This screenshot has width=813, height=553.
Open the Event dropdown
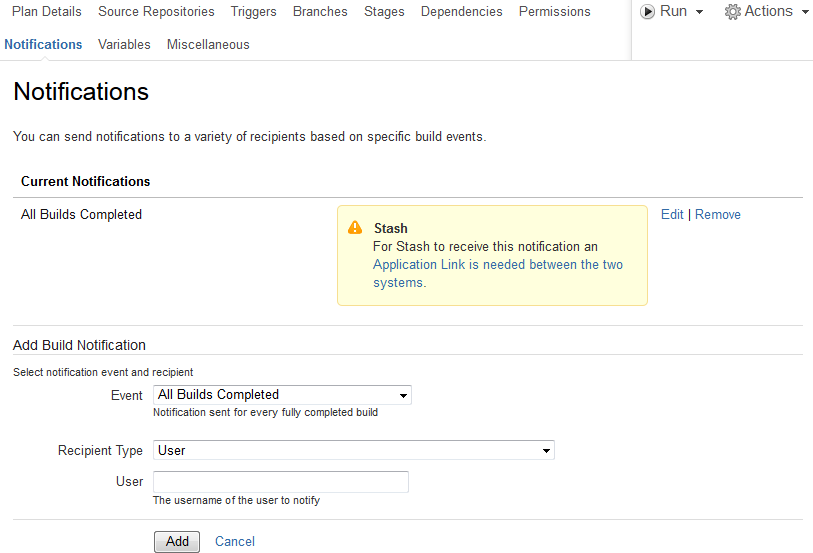coord(282,395)
